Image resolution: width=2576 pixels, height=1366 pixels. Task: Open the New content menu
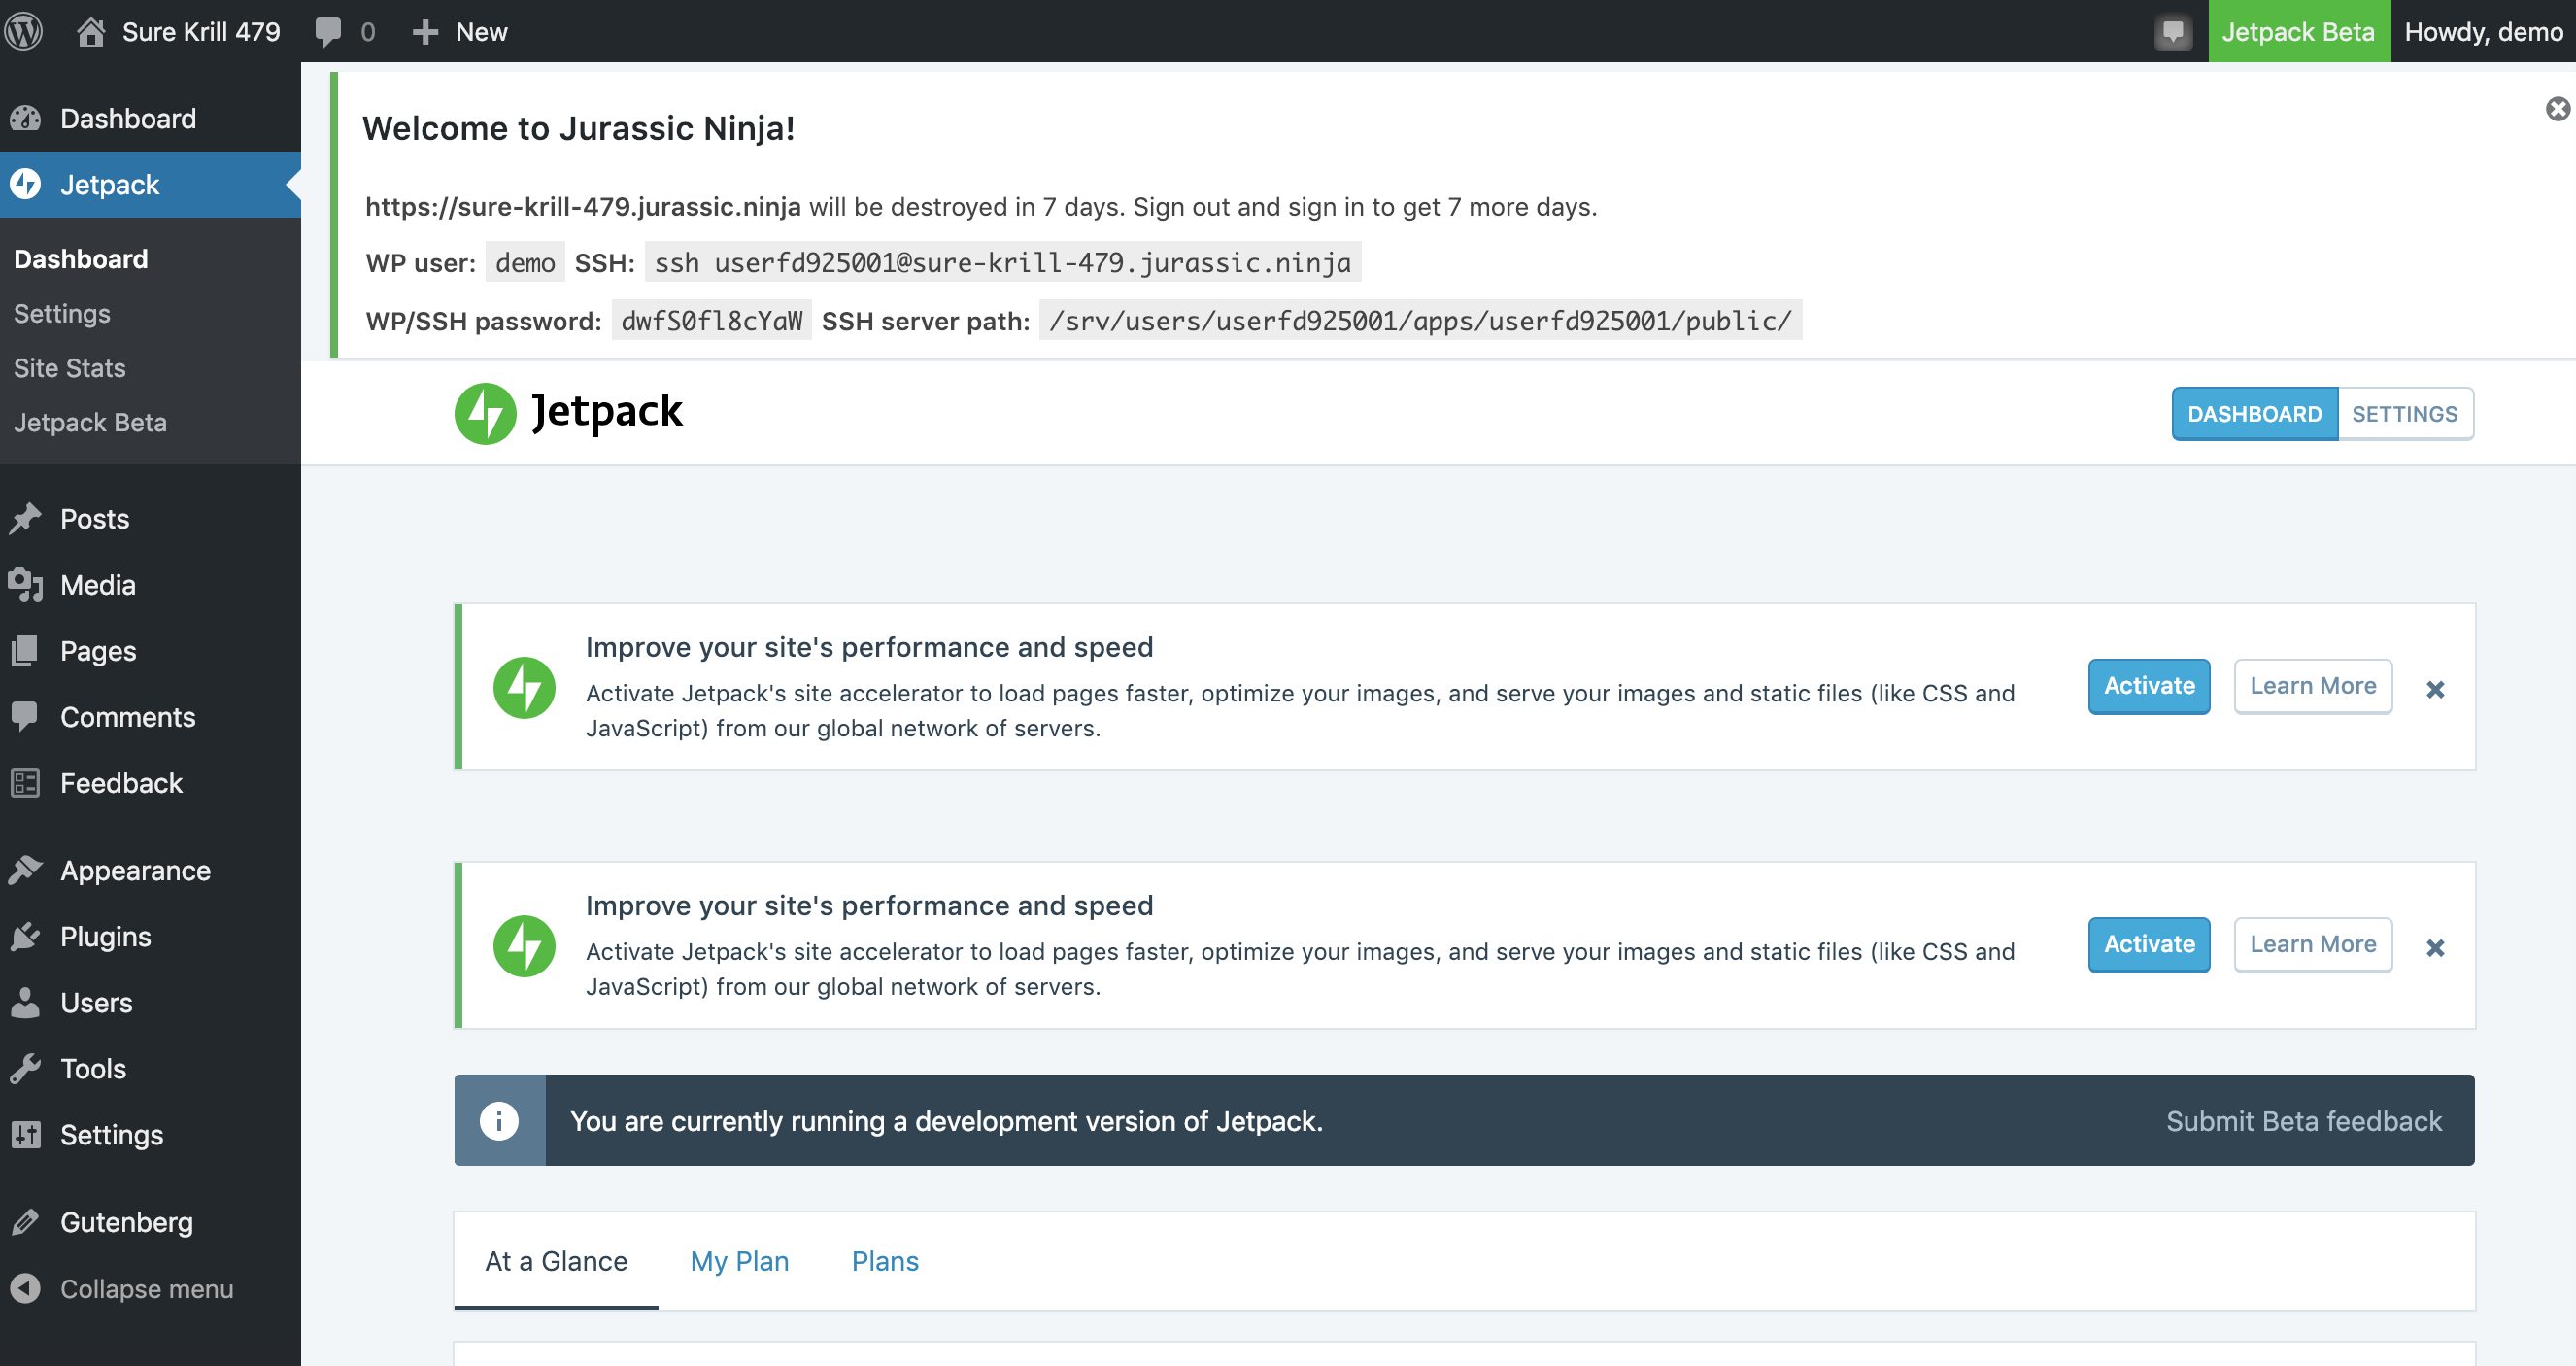point(461,31)
